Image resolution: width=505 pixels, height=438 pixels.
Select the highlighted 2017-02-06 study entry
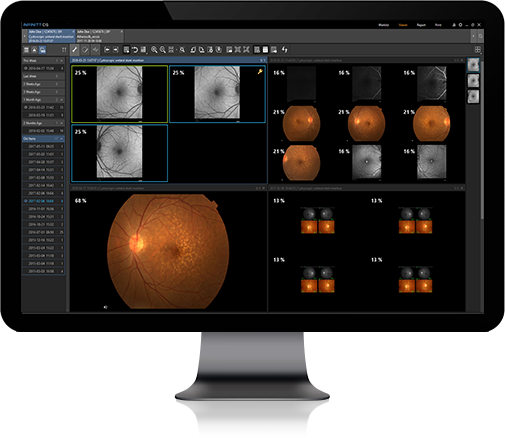(x=43, y=201)
